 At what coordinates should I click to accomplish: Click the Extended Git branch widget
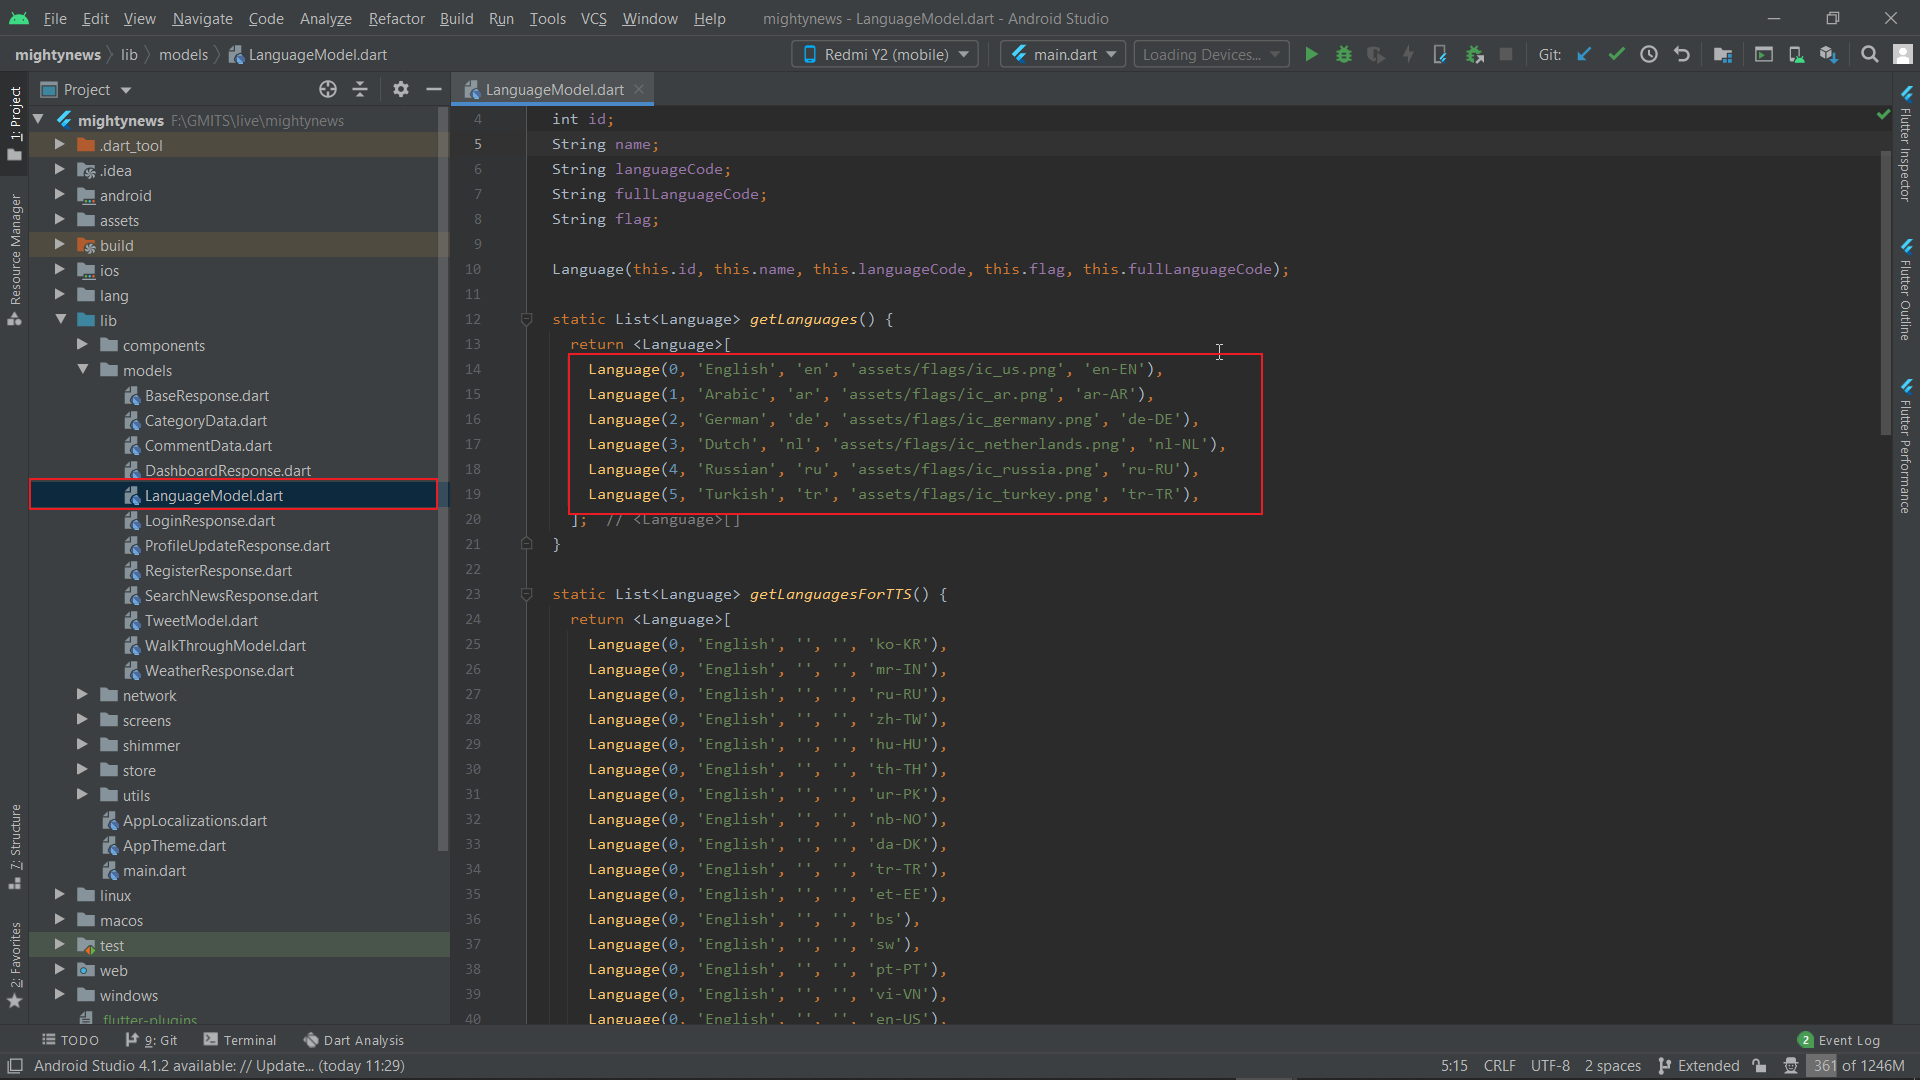coord(1699,1066)
